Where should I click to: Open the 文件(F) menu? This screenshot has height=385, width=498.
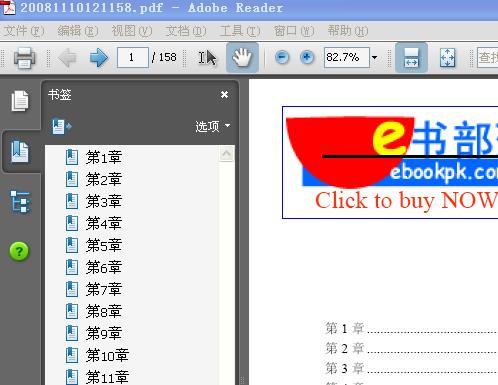tap(24, 31)
